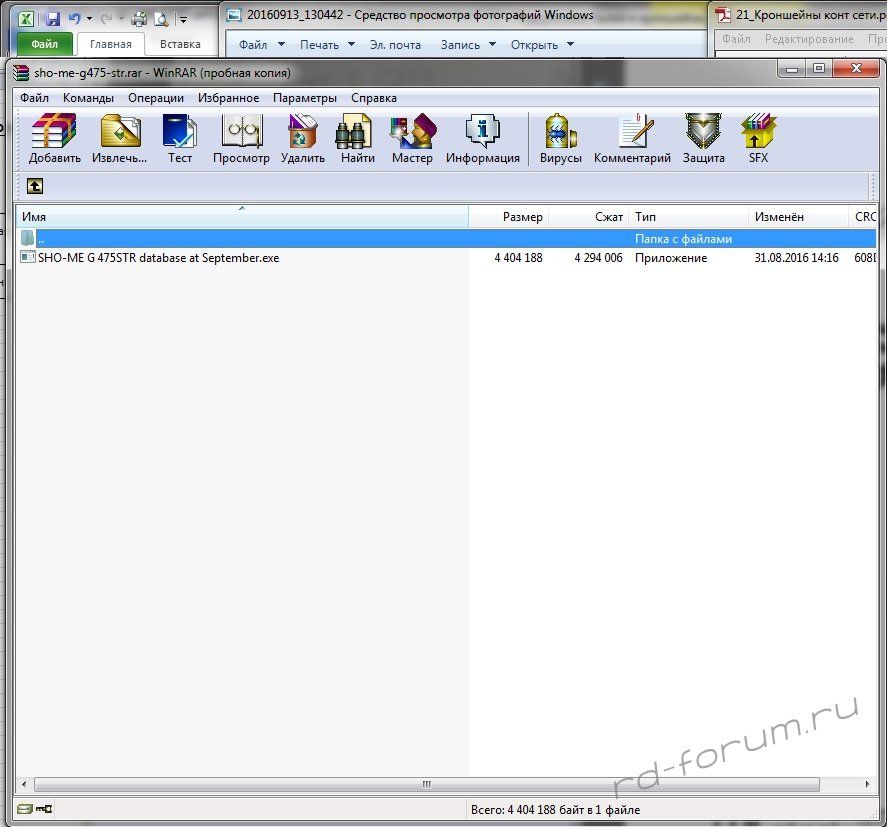Open the Справка menu
The image size is (887, 827).
[374, 98]
